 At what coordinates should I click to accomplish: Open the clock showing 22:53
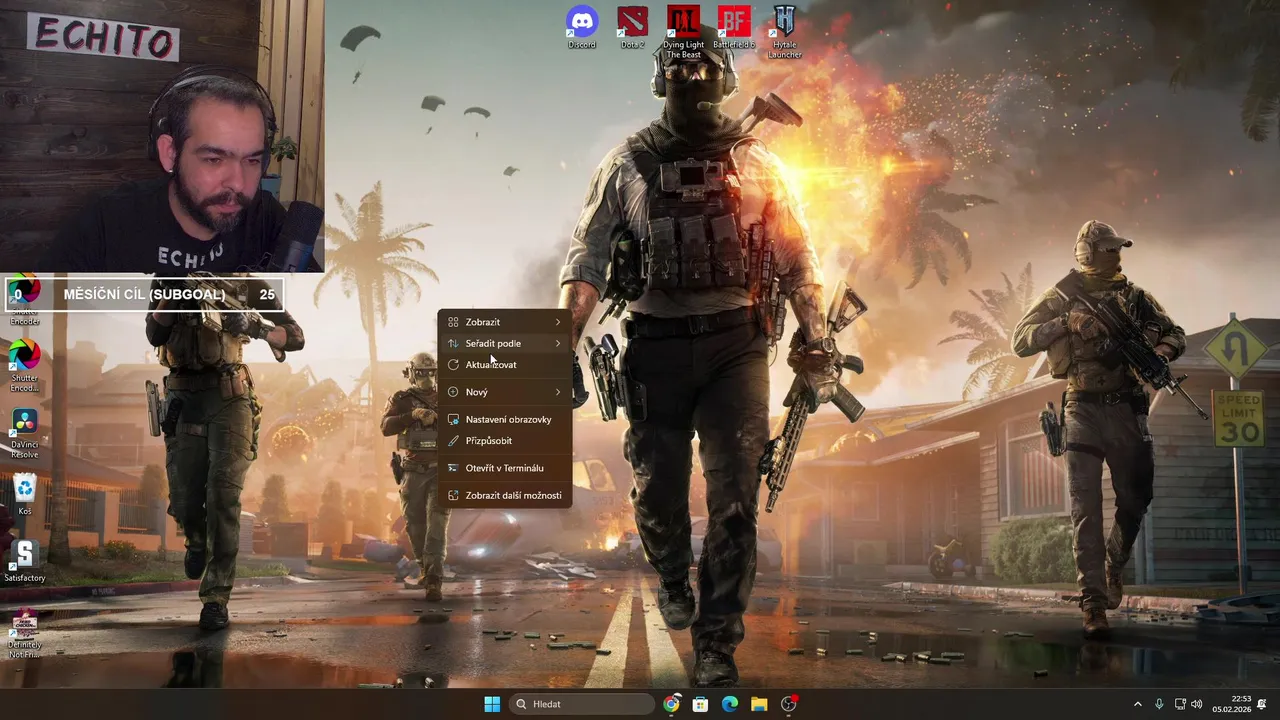(1231, 704)
